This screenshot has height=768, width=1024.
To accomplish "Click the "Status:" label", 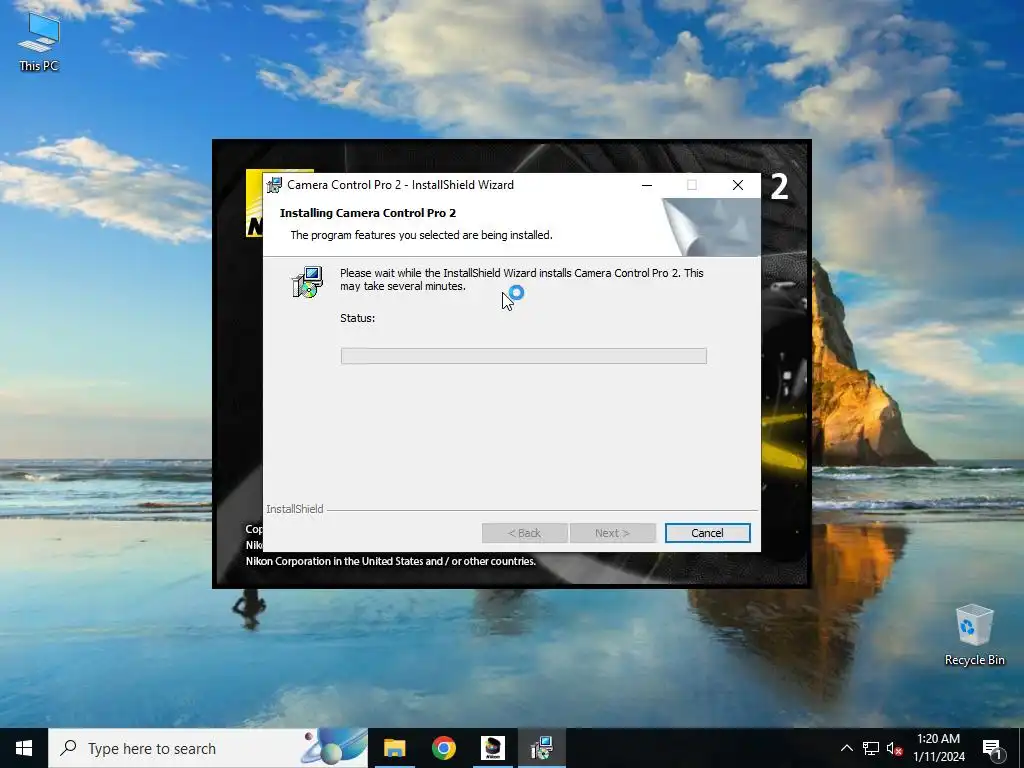I will pos(357,318).
